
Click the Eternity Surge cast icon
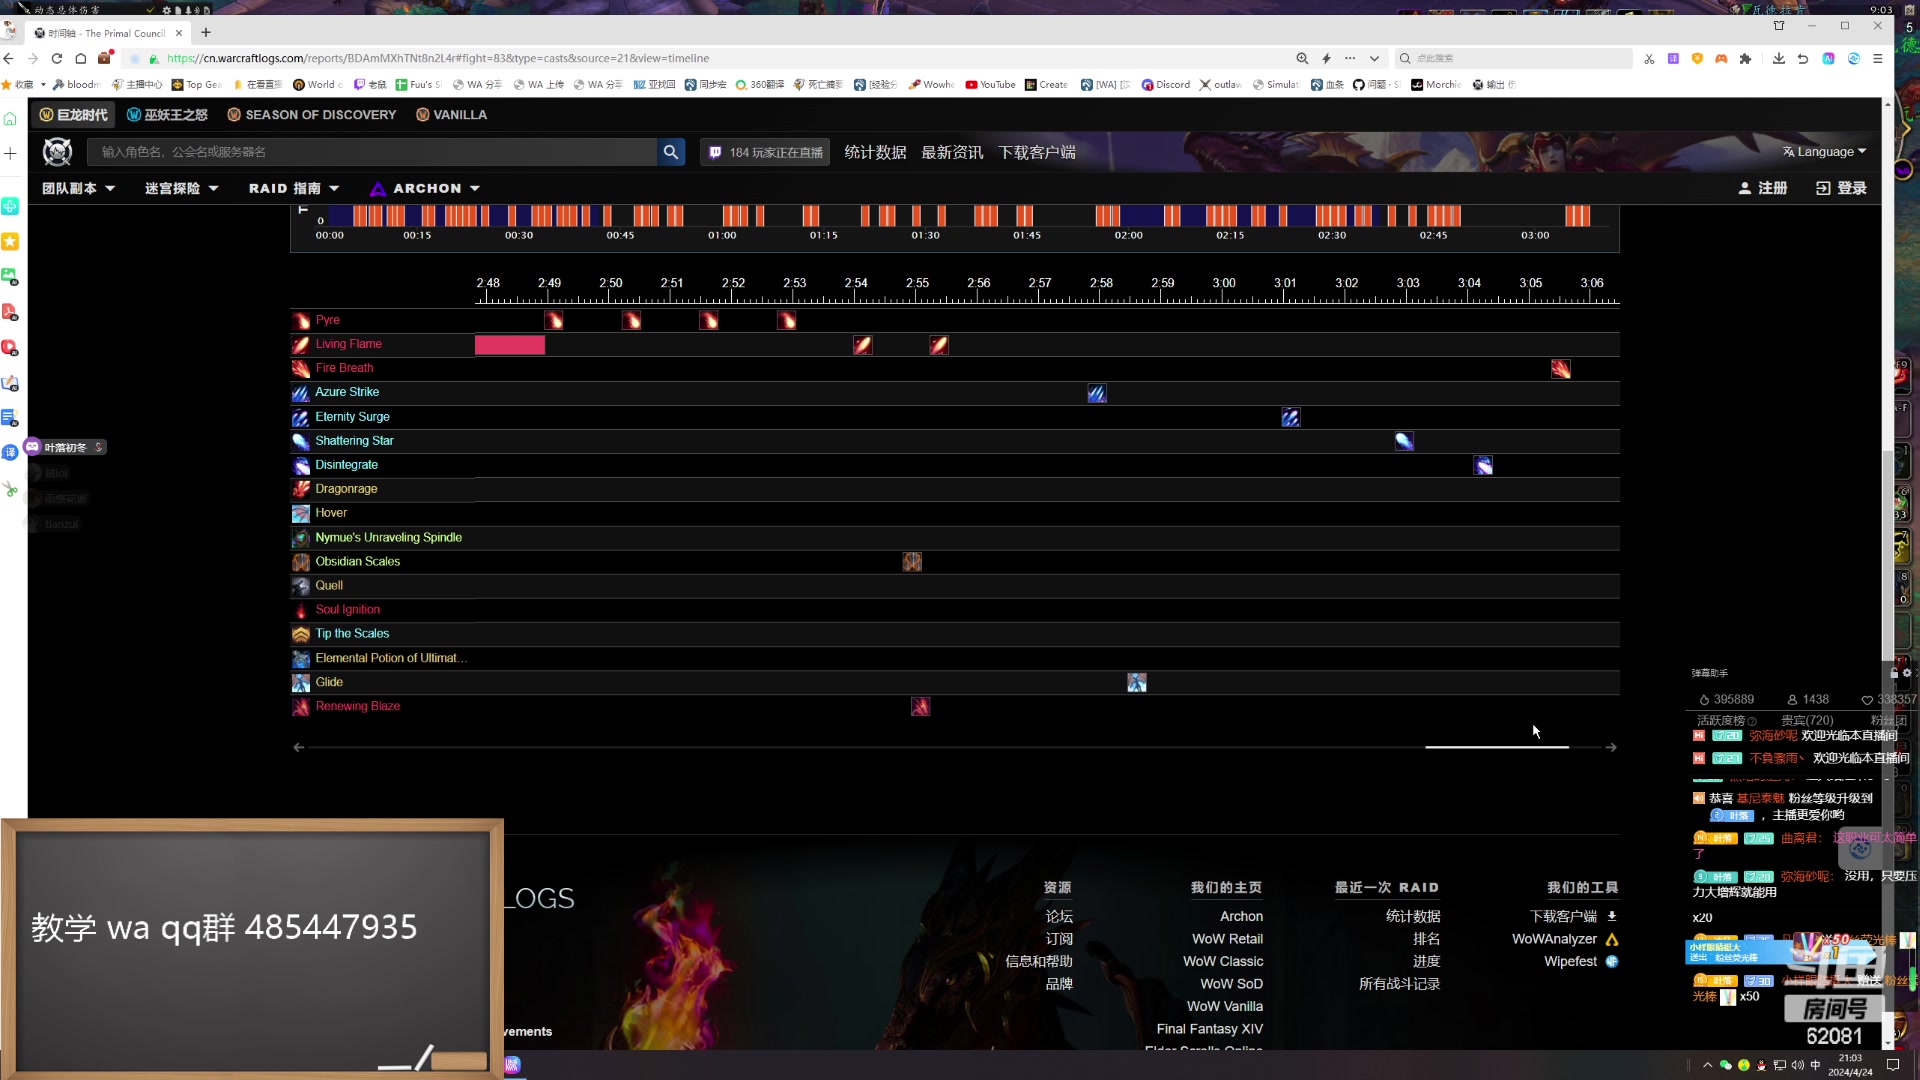point(1290,417)
